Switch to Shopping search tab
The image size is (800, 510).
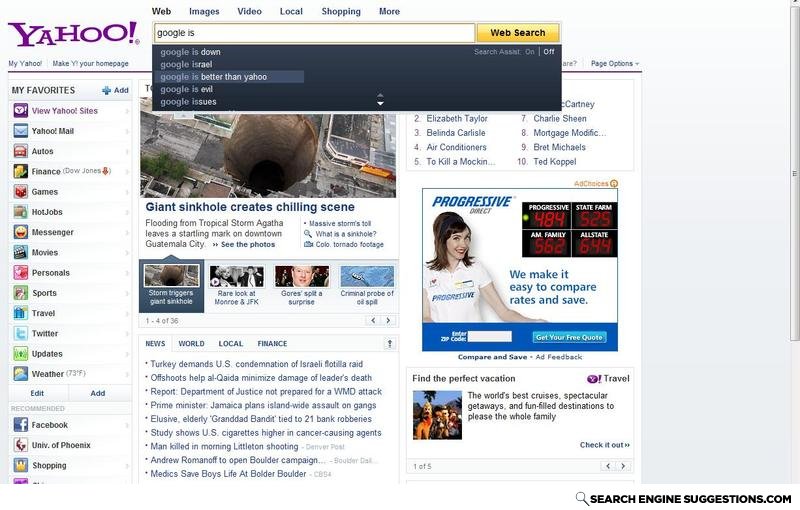click(341, 11)
